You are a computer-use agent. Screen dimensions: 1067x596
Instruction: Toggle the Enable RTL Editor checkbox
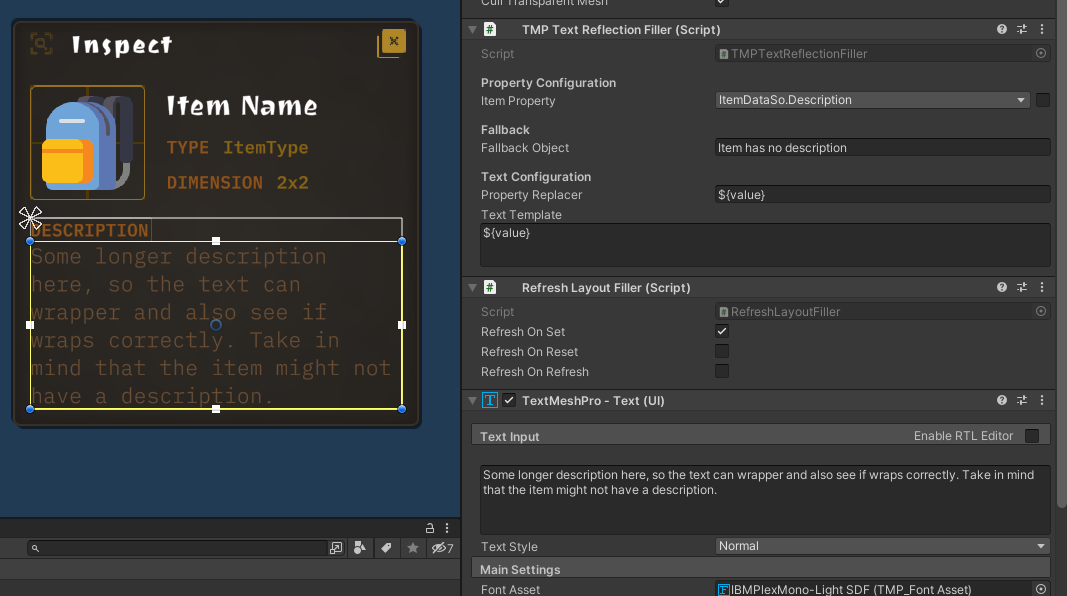pos(1032,435)
